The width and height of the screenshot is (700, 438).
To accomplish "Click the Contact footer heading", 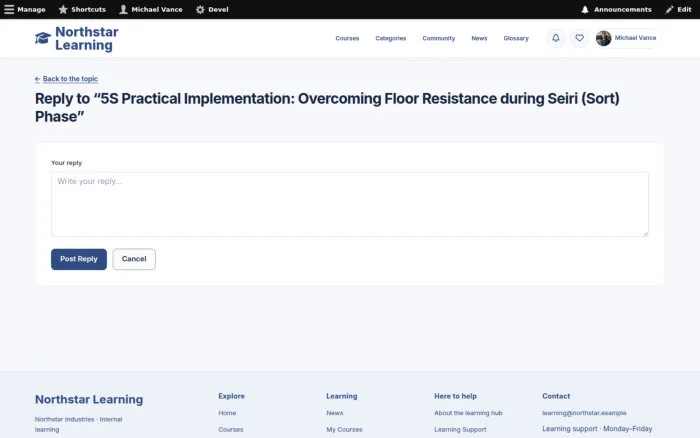I will tap(556, 396).
